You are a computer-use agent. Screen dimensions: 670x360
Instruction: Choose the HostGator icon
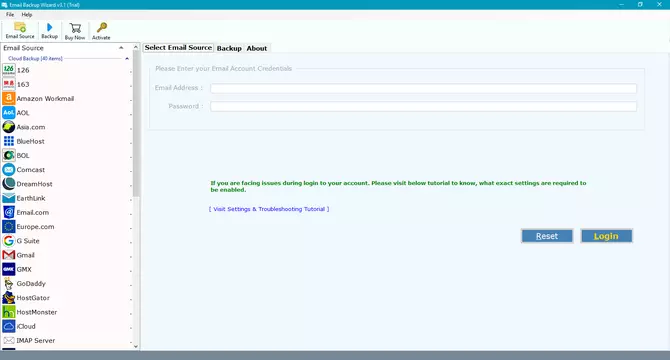pos(9,298)
